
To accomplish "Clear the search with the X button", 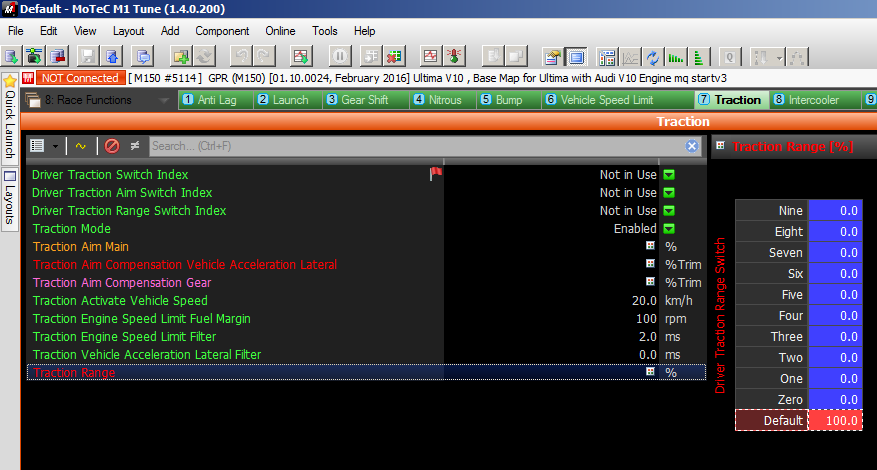I will [692, 146].
